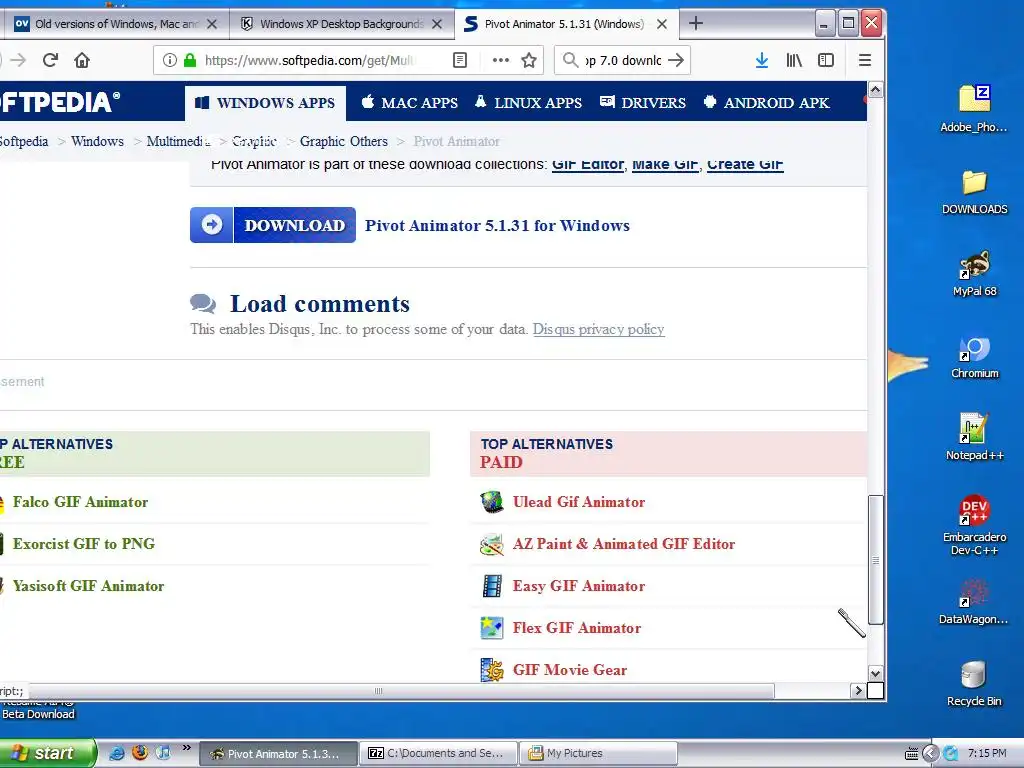Screen dimensions: 1024x768
Task: Bookmark this page with the star
Action: click(529, 60)
